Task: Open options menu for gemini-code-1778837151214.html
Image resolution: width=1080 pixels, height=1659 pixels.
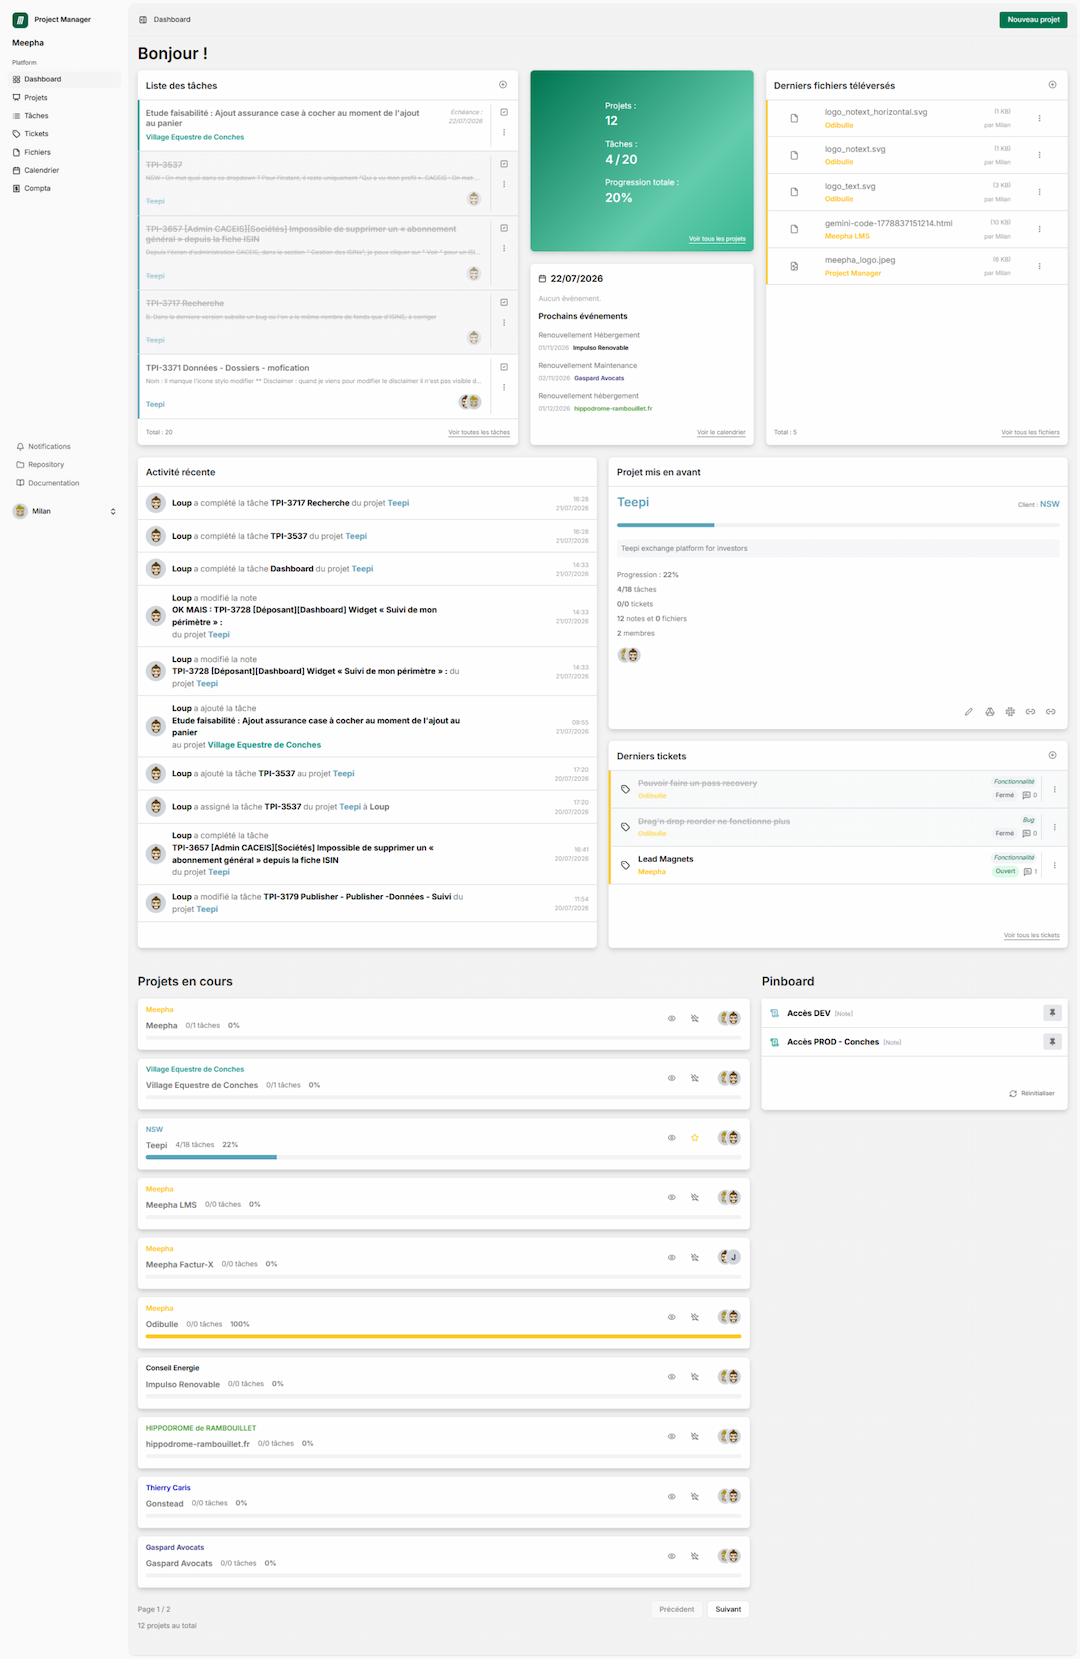Action: click(1039, 229)
